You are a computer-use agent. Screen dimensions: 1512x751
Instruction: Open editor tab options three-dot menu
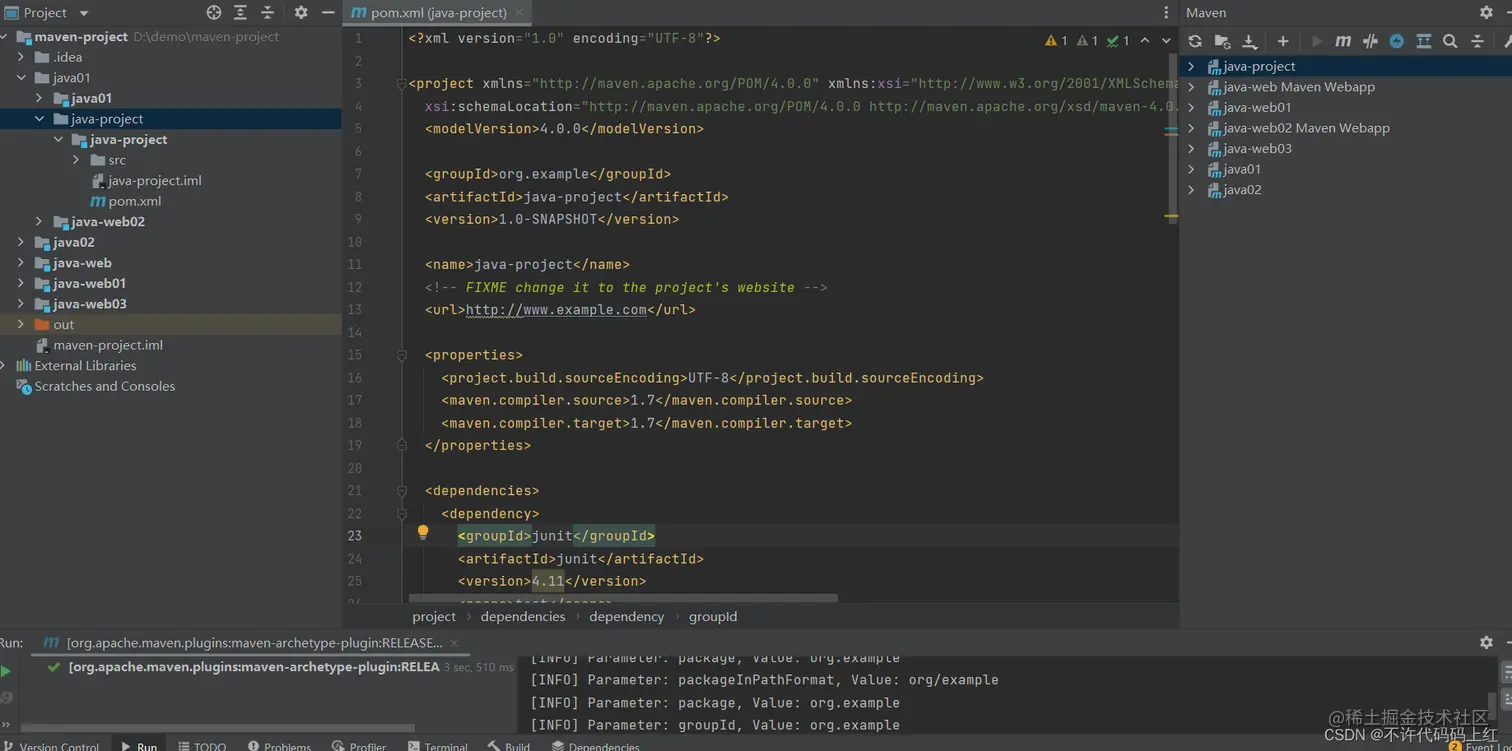tap(1166, 13)
